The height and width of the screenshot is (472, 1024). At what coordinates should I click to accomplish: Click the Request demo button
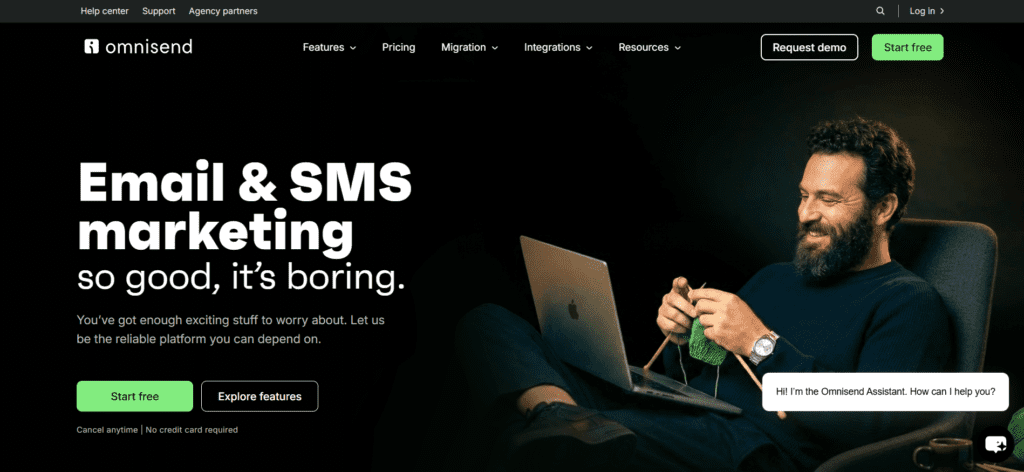click(809, 47)
